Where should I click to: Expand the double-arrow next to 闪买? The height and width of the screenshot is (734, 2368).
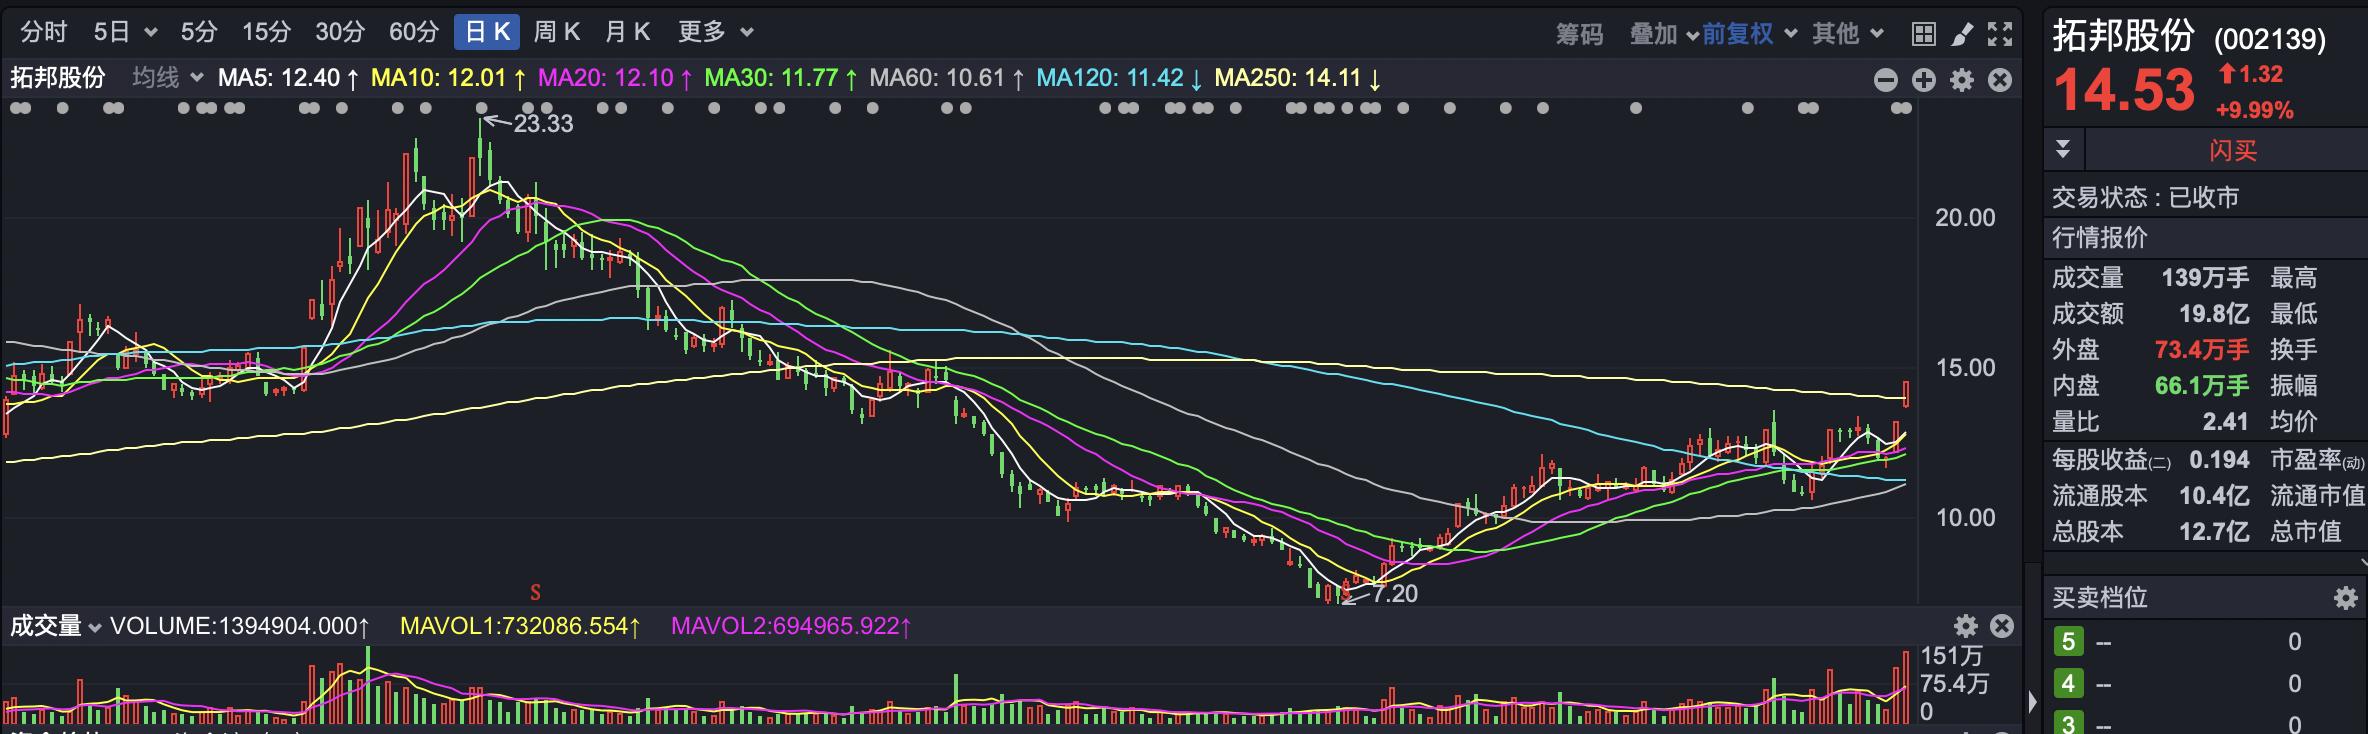coord(2062,150)
